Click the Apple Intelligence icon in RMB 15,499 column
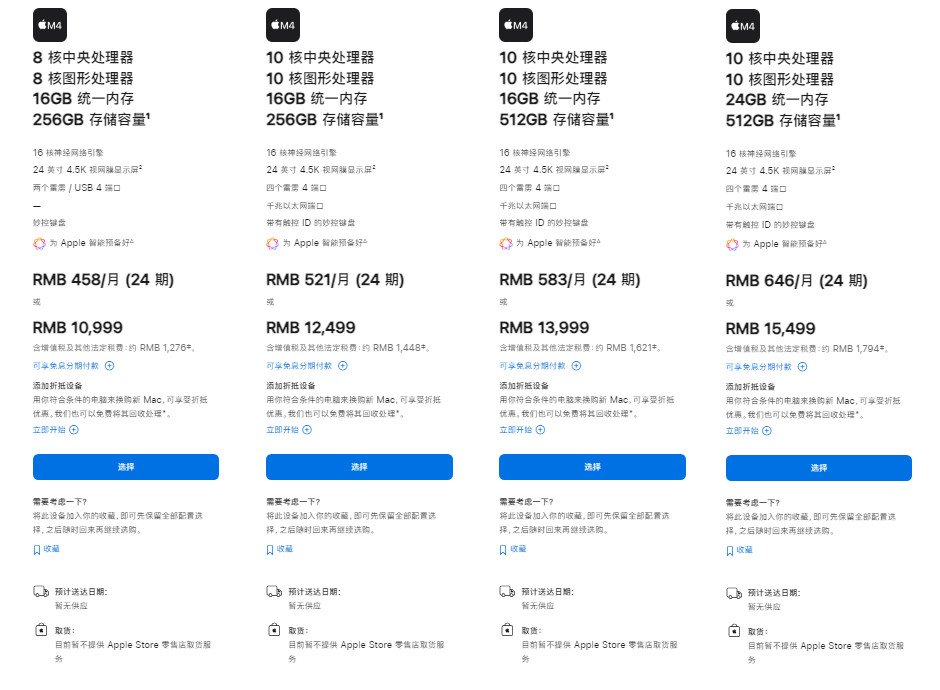The width and height of the screenshot is (940, 690). pos(732,244)
